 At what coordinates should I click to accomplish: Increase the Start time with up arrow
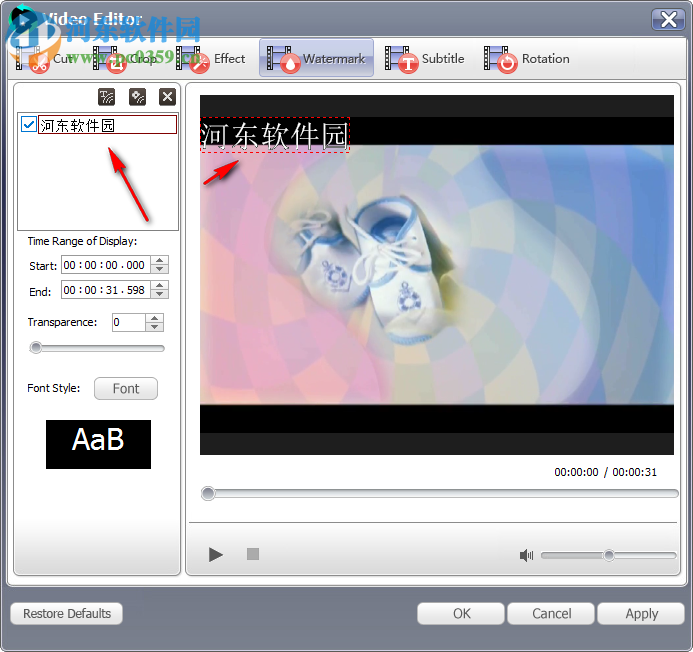point(160,260)
